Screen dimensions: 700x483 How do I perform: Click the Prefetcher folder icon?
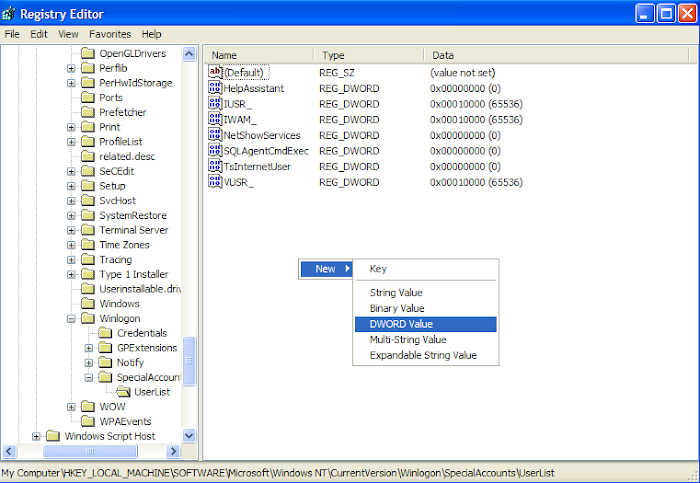[88, 112]
